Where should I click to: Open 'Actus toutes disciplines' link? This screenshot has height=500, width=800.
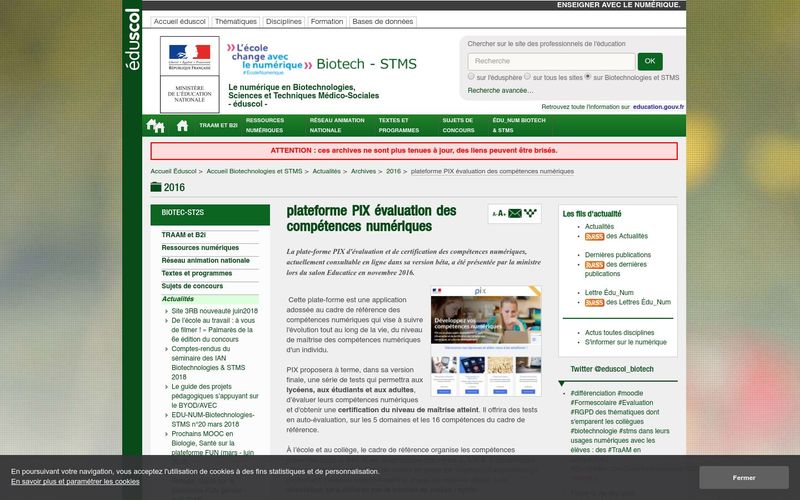coord(619,333)
